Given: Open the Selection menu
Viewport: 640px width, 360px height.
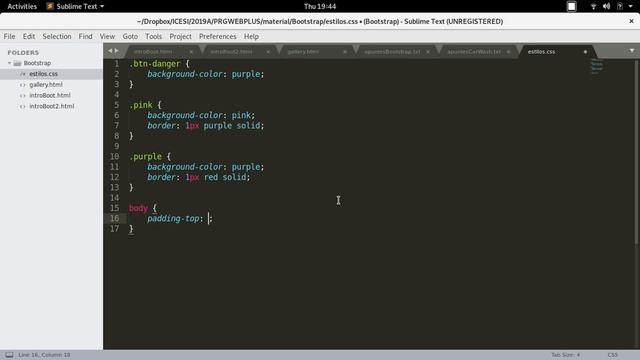Looking at the screenshot, I should click(57, 36).
